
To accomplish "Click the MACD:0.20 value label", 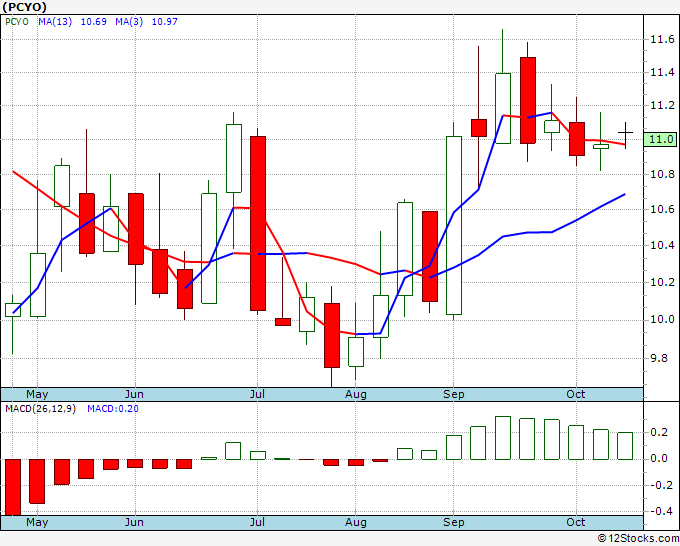I will (x=113, y=409).
